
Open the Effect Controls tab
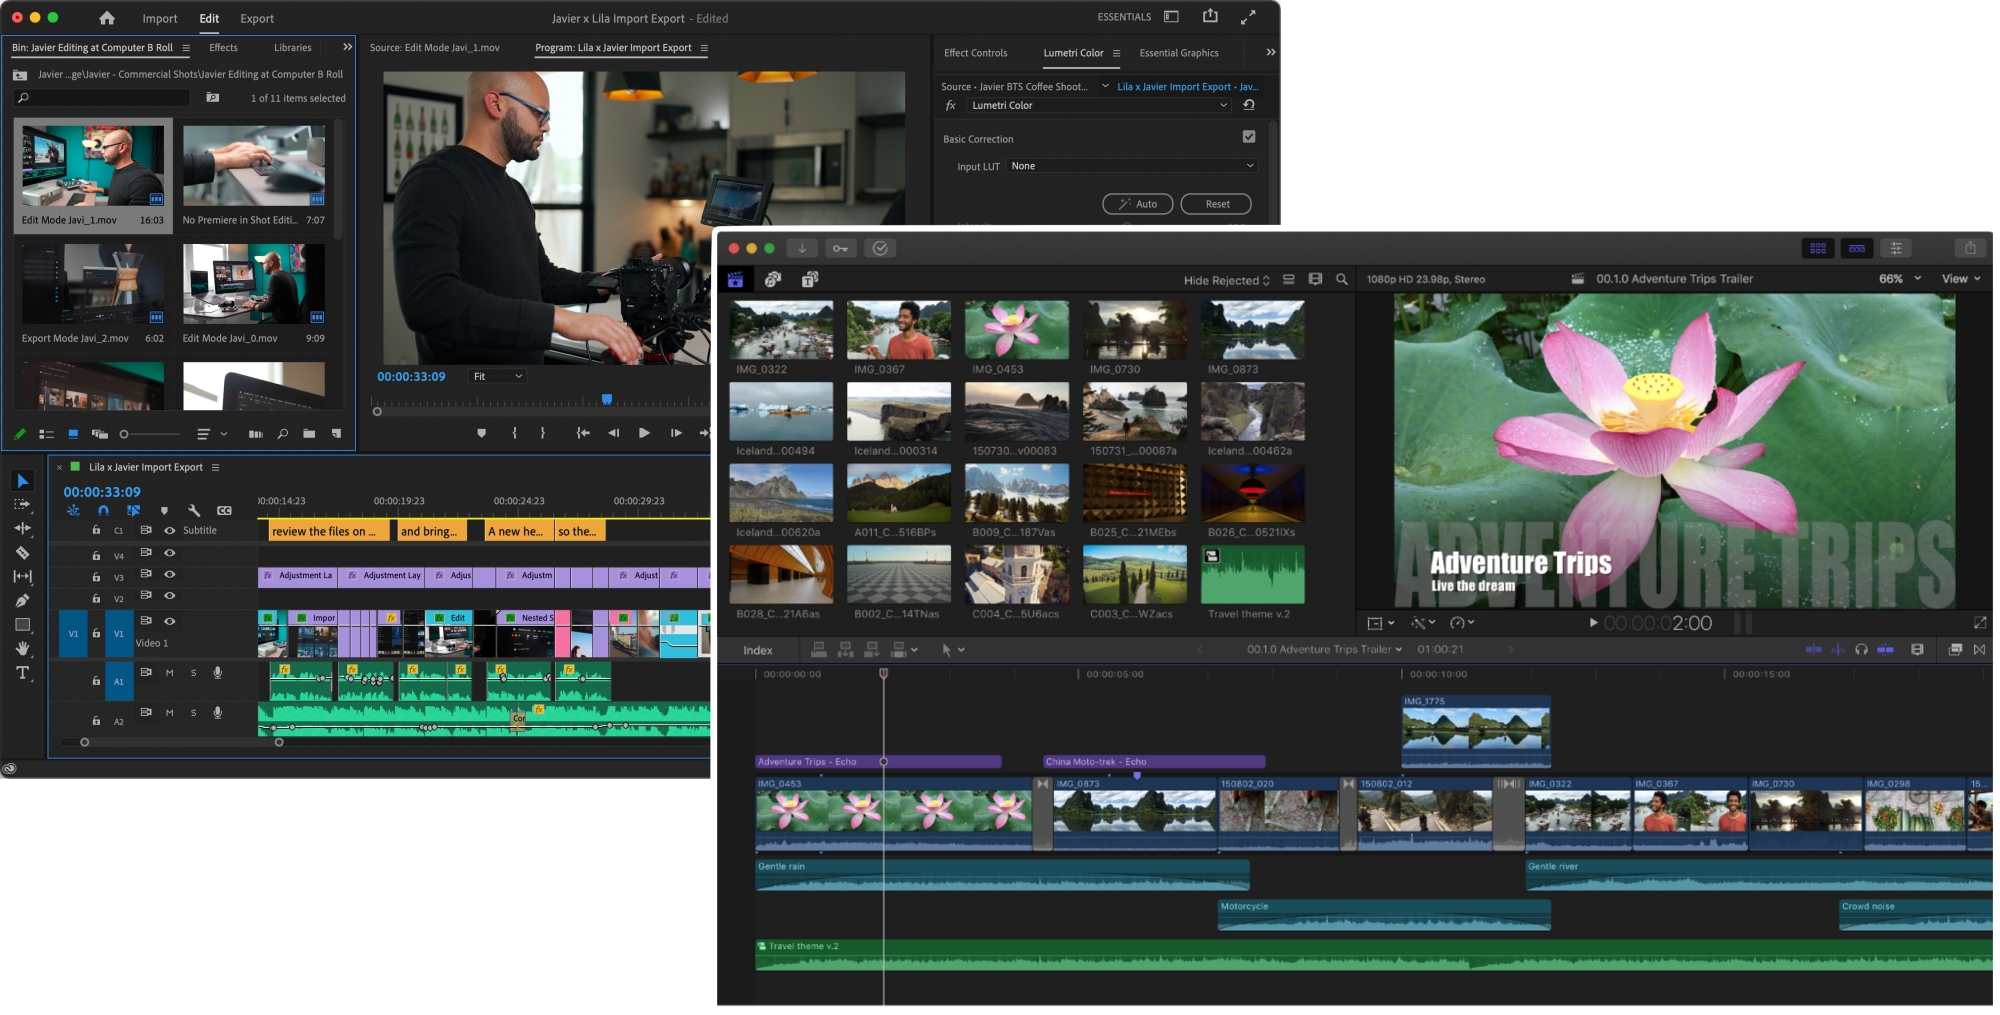[x=975, y=53]
